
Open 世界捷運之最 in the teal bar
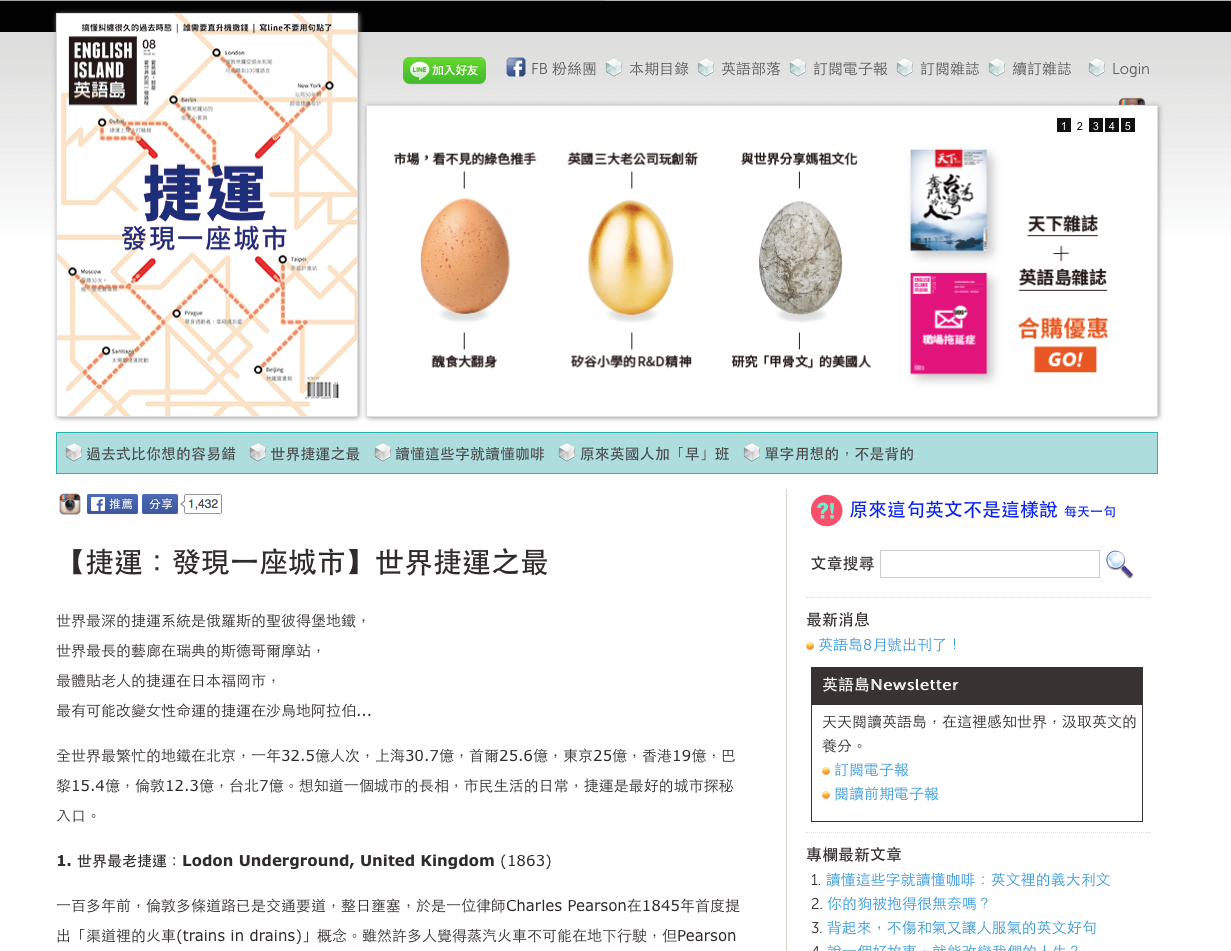coord(315,454)
